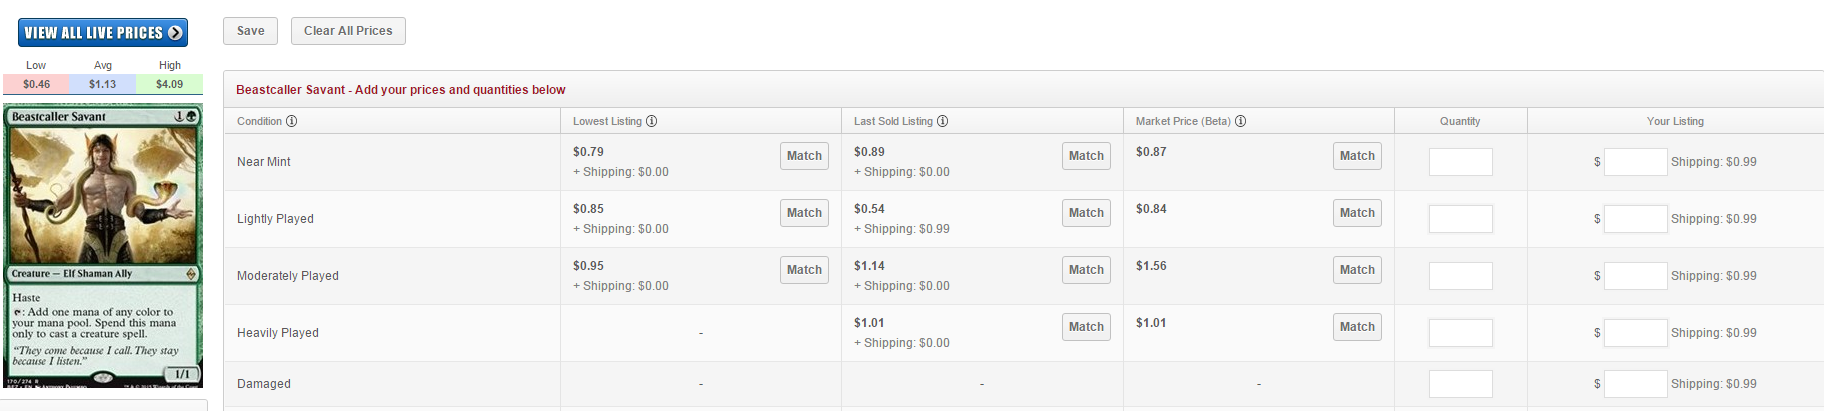Match Near Mint lowest listing price $0.79

804,156
